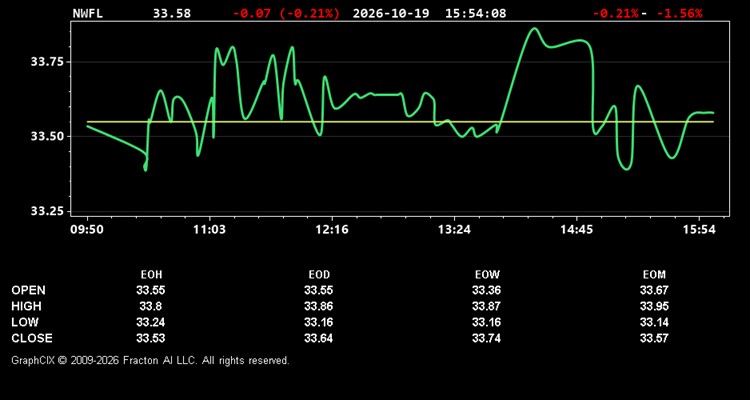
Task: Click the GraphCIX copyright notice text
Action: click(x=150, y=360)
